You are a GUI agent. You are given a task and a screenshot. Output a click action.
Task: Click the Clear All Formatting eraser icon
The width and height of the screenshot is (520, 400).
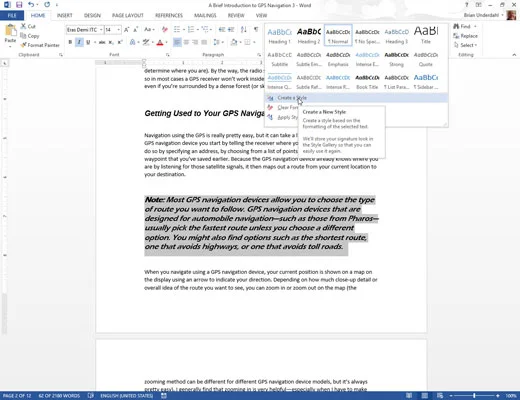click(164, 30)
